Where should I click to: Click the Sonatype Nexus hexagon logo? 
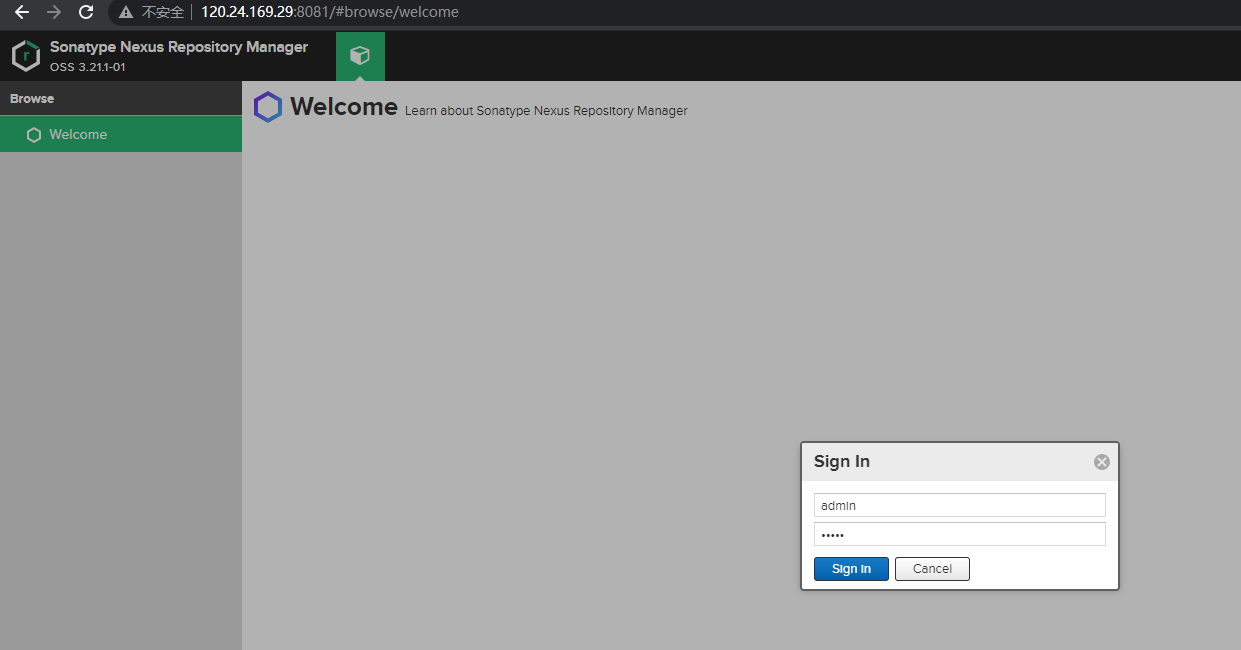26,56
